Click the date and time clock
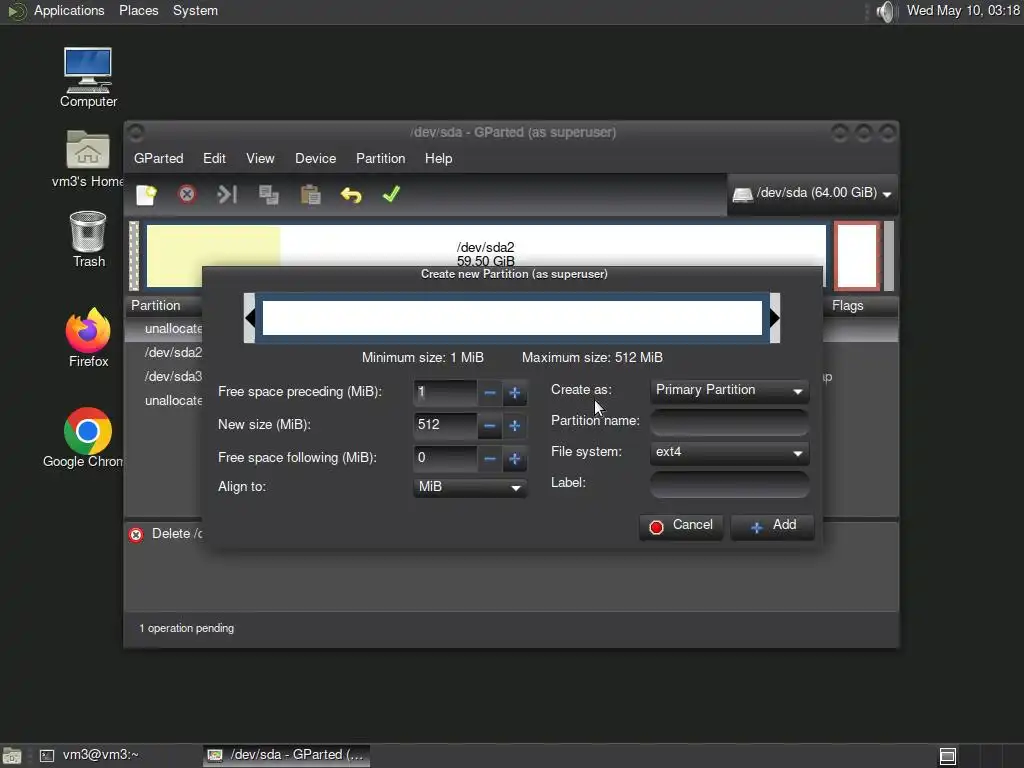 pyautogui.click(x=963, y=11)
